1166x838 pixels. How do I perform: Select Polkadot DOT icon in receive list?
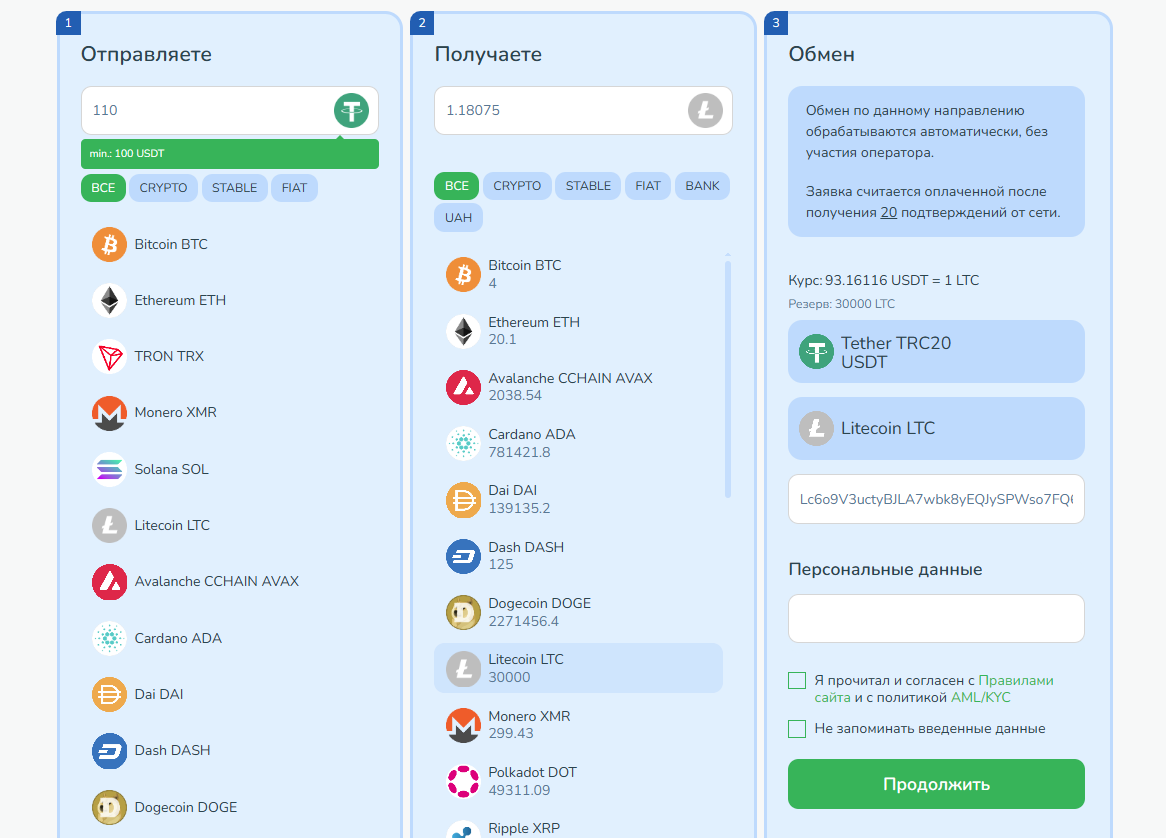point(463,781)
